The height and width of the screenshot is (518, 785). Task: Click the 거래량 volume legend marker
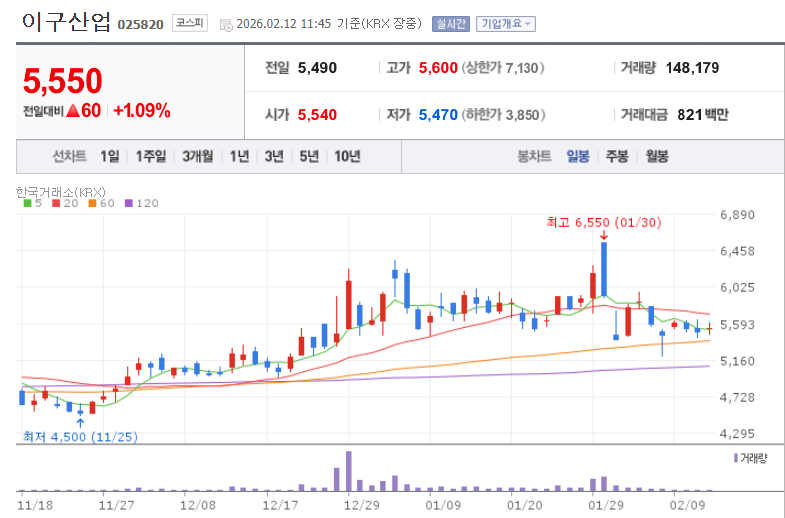point(735,458)
